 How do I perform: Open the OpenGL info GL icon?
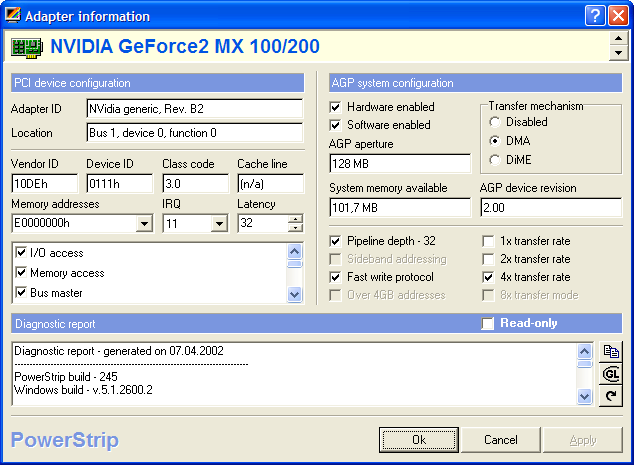click(611, 374)
